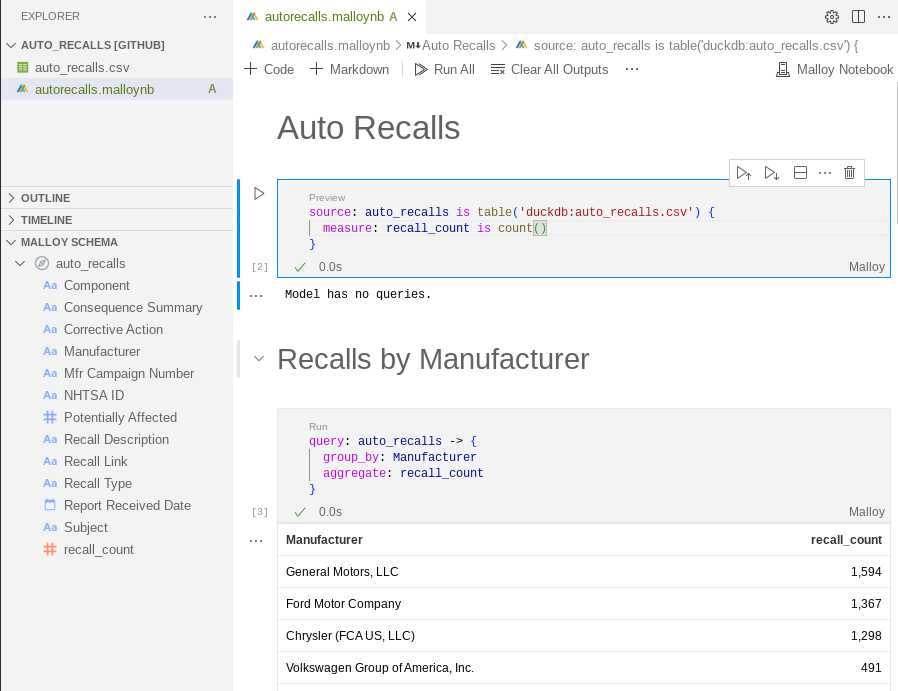The width and height of the screenshot is (898, 691).
Task: Click Clear All Outputs button
Action: point(550,69)
